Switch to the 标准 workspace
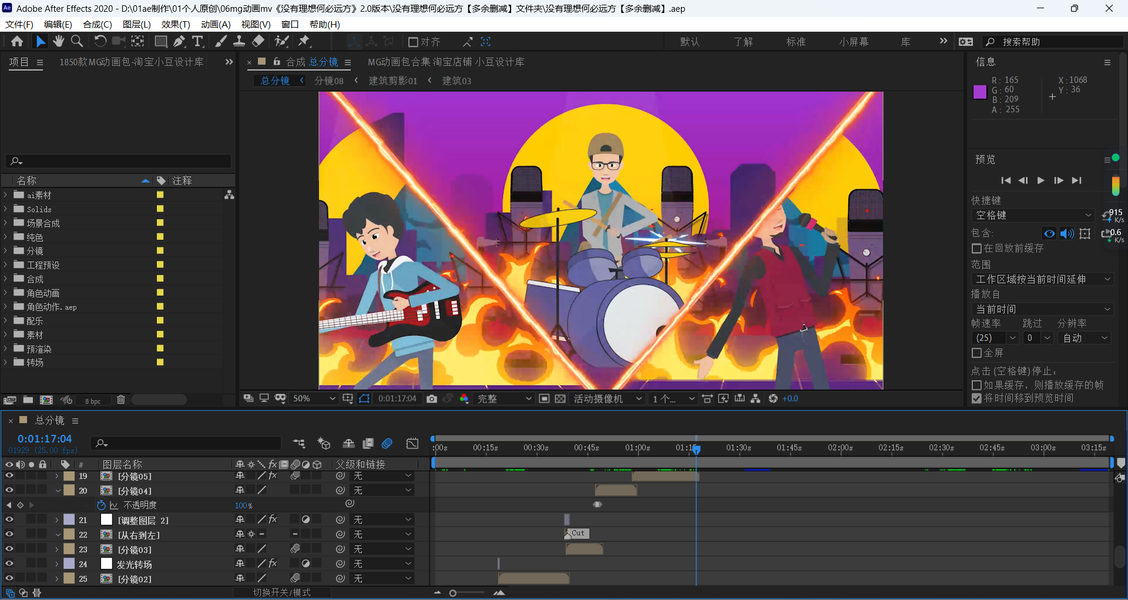 [796, 42]
